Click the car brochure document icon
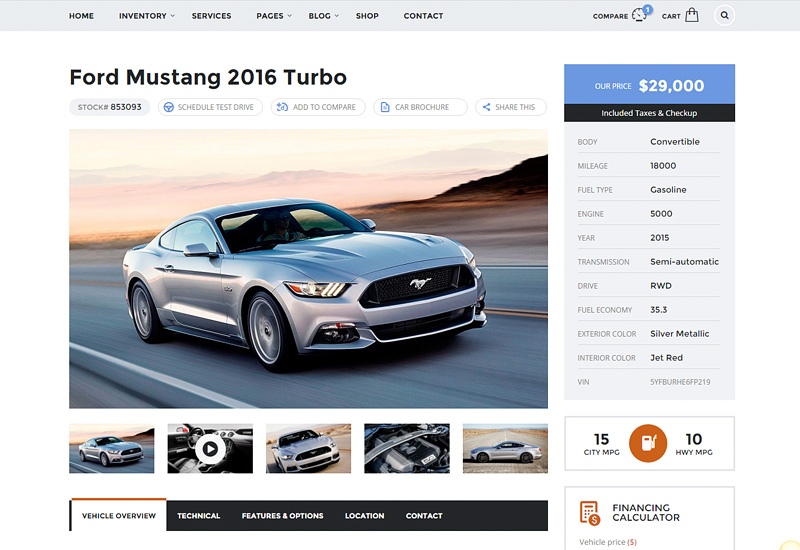 385,107
